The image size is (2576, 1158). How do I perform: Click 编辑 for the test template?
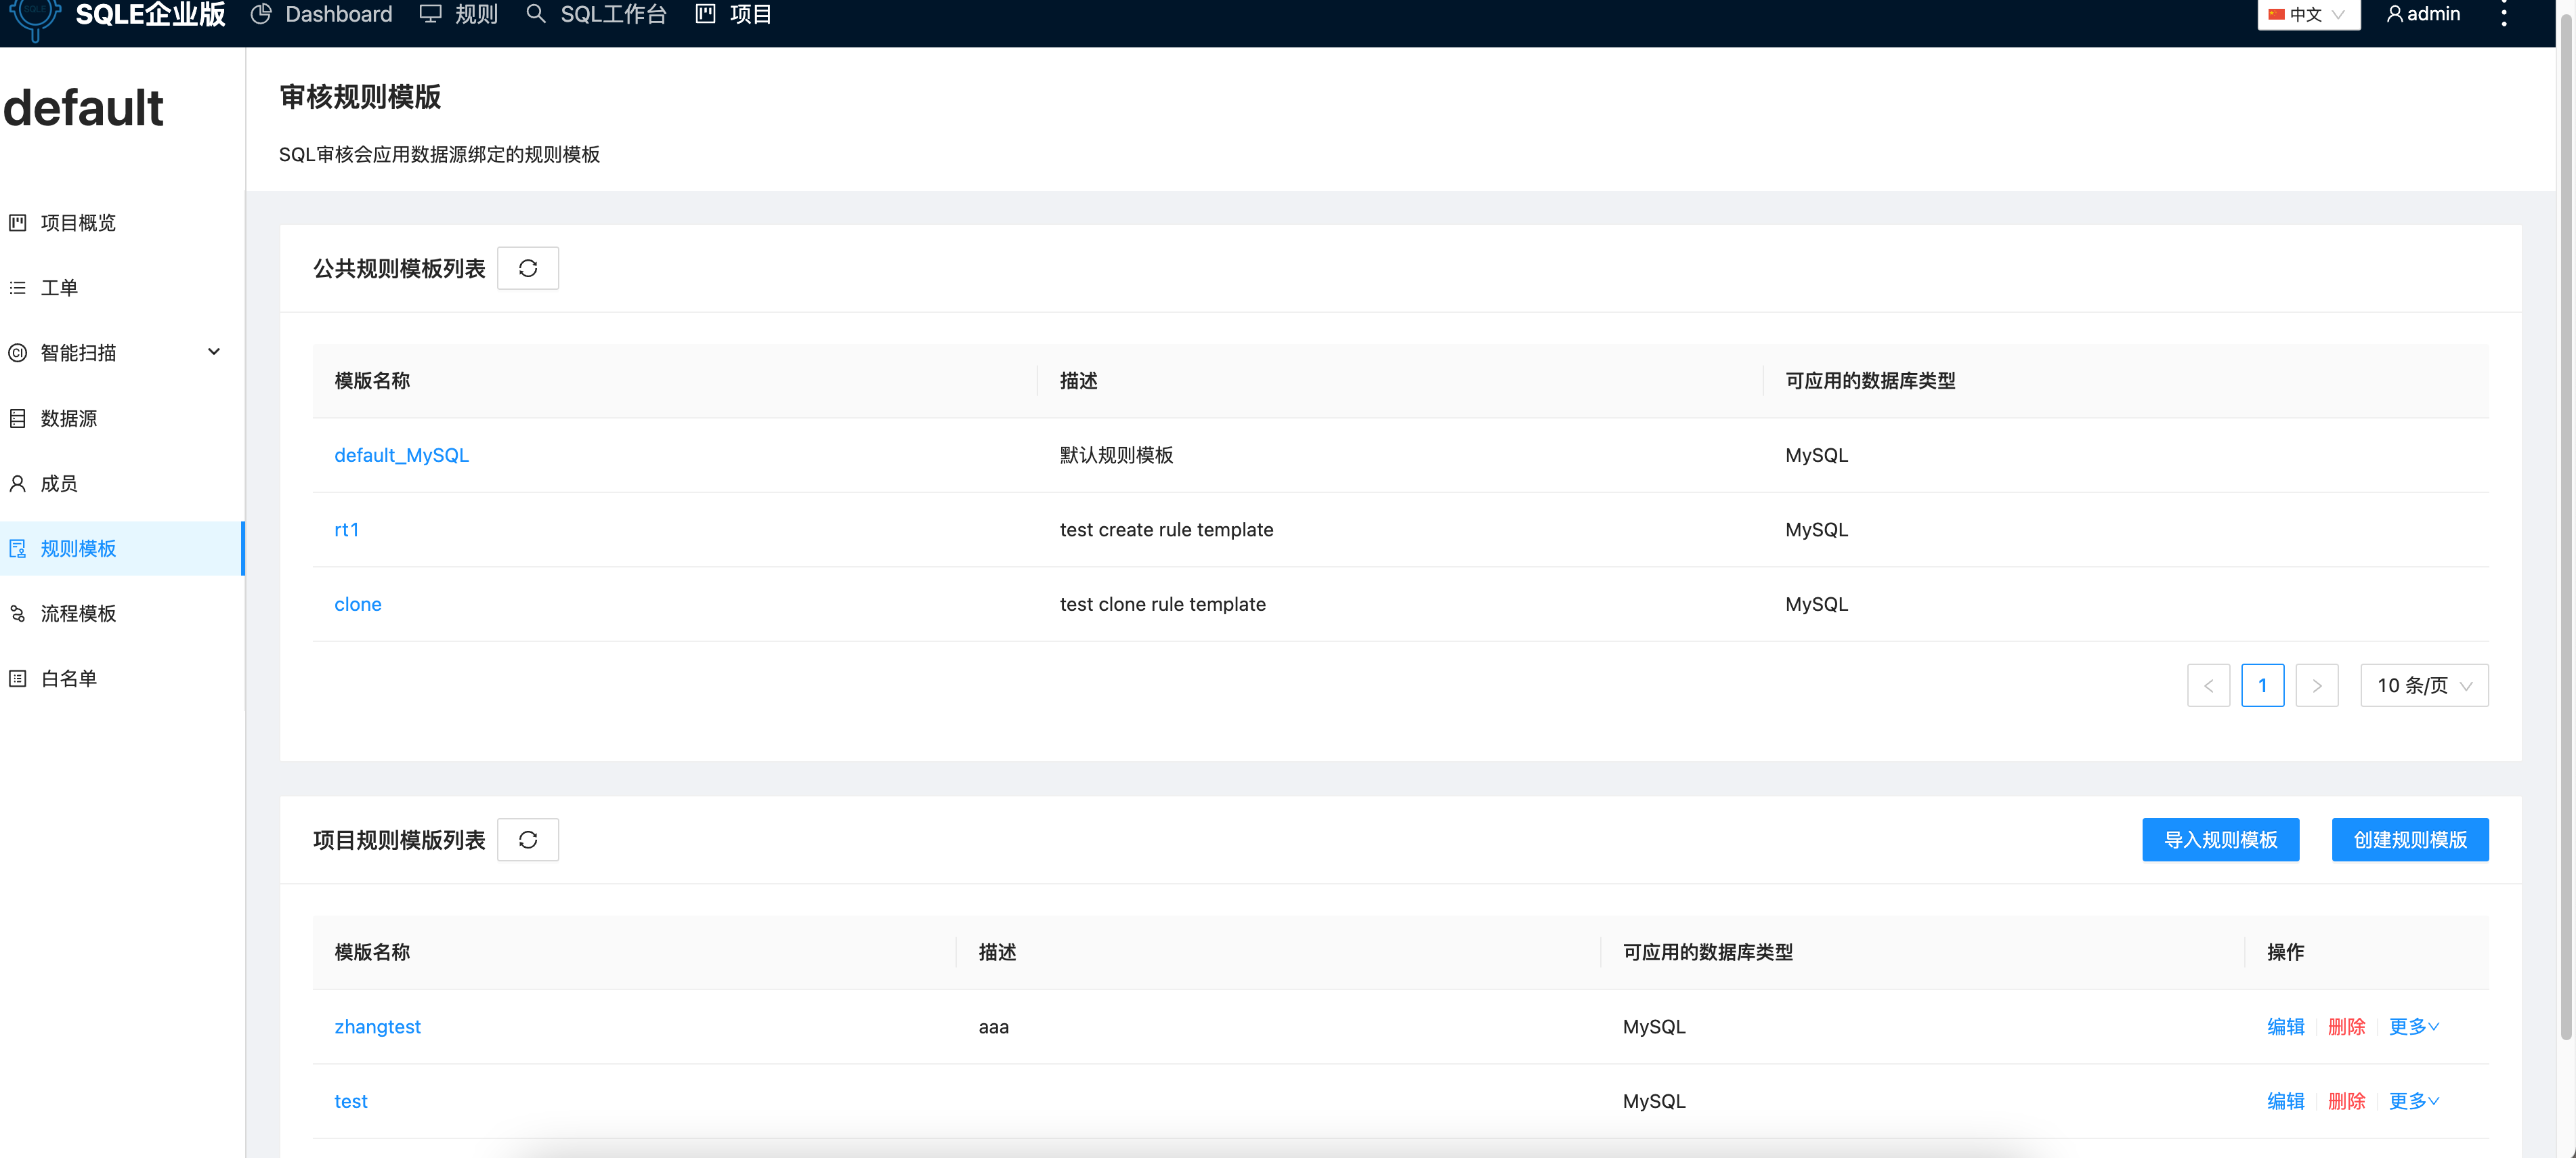coord(2285,1100)
